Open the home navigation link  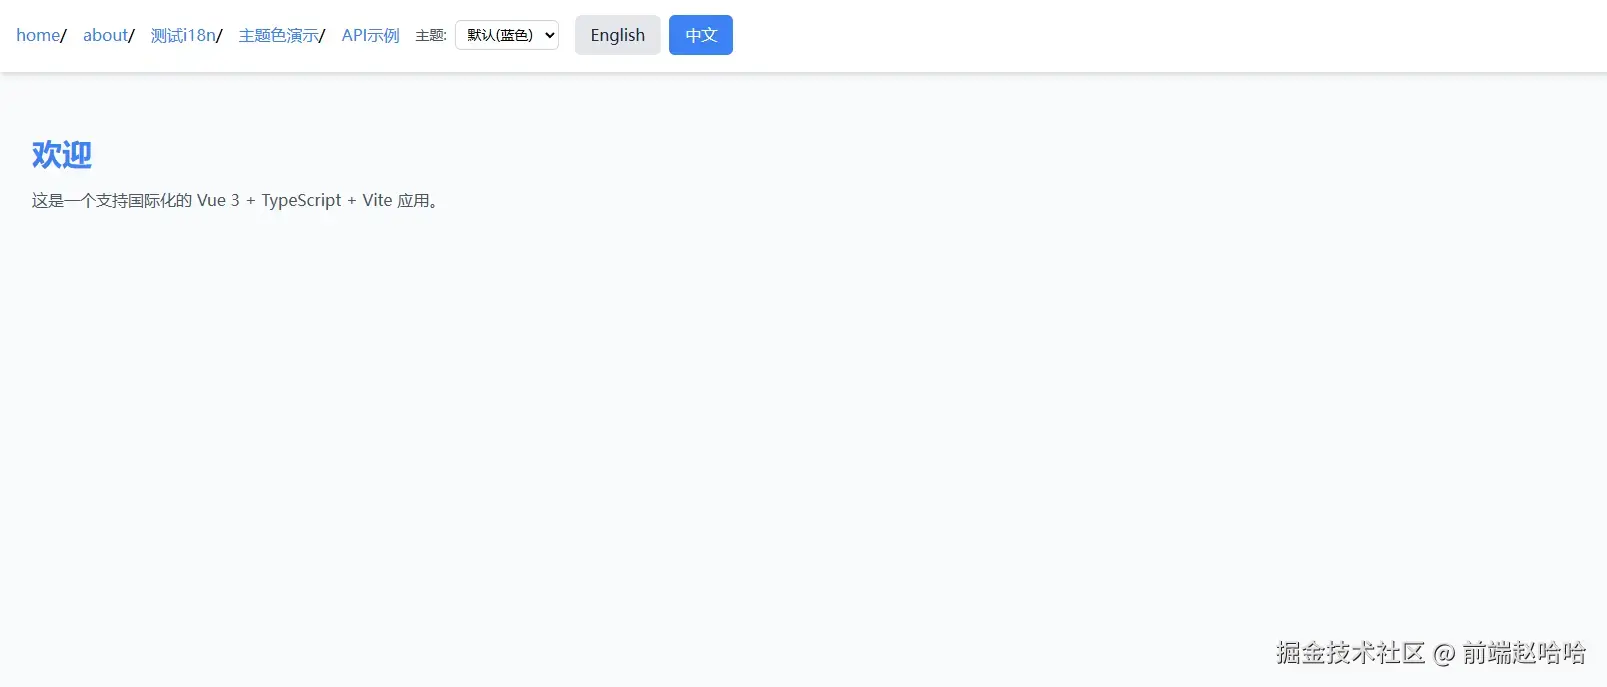point(38,35)
